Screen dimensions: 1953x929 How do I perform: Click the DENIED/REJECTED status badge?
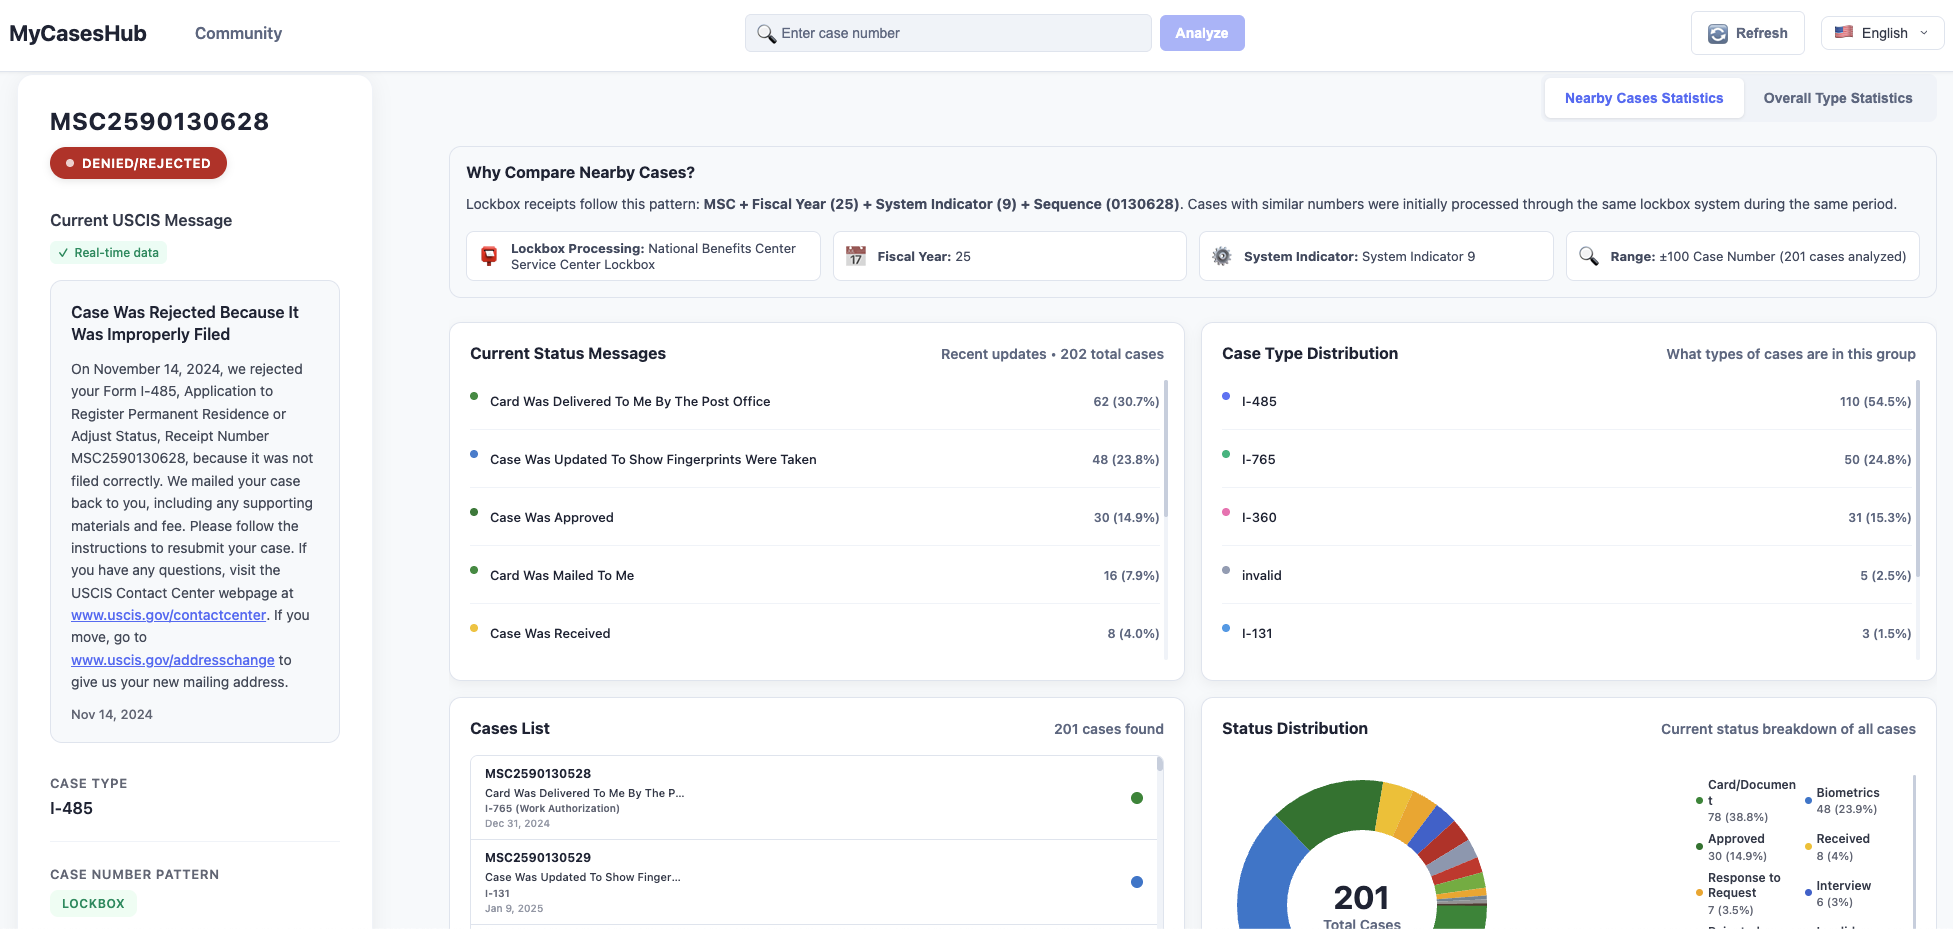pyautogui.click(x=138, y=163)
